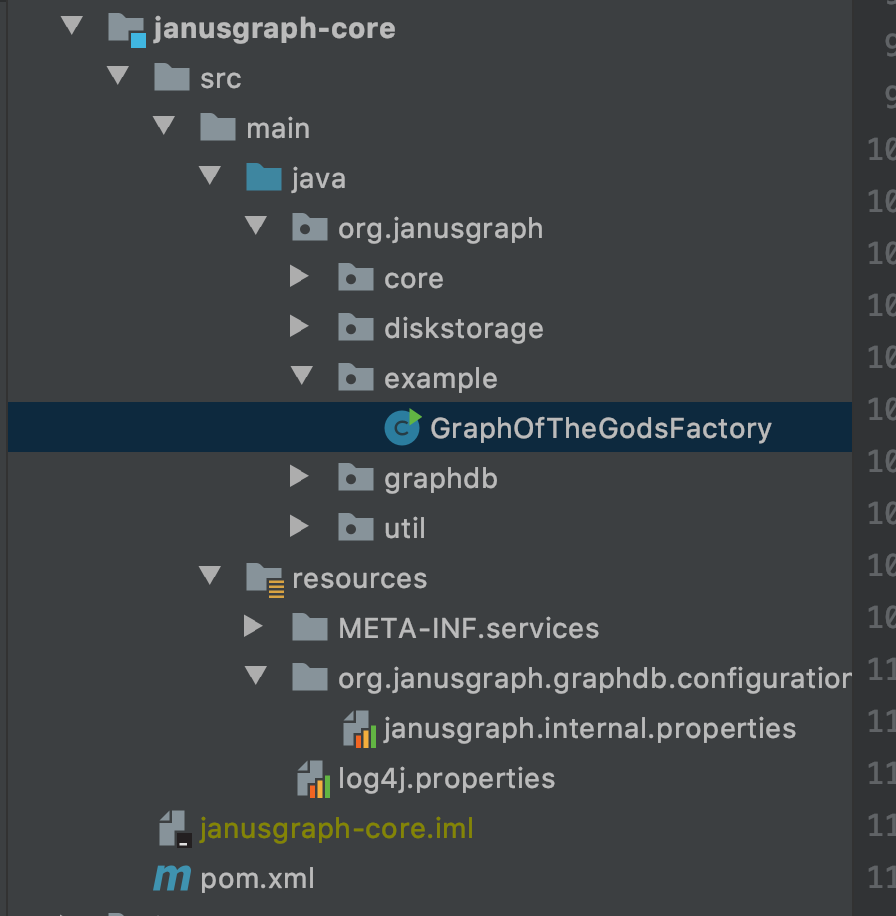Expand the META-INF.services folder

pos(255,628)
